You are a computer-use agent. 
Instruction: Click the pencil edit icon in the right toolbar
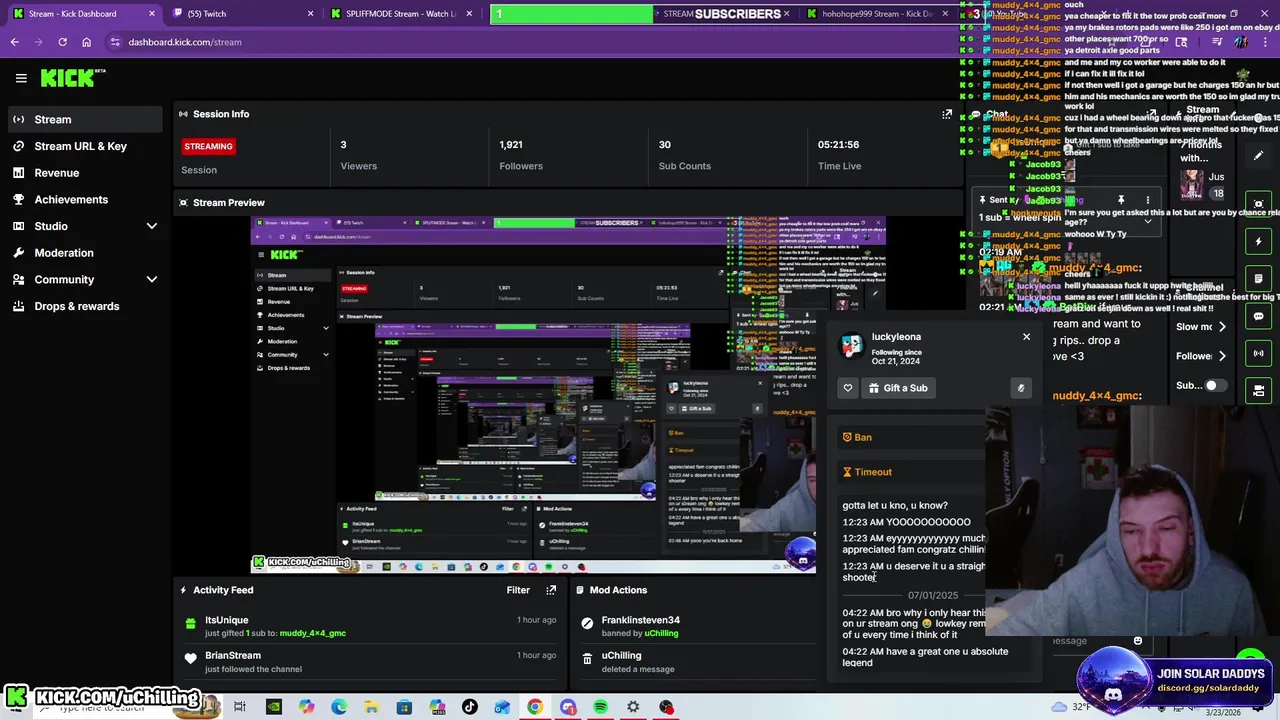coord(1258,156)
